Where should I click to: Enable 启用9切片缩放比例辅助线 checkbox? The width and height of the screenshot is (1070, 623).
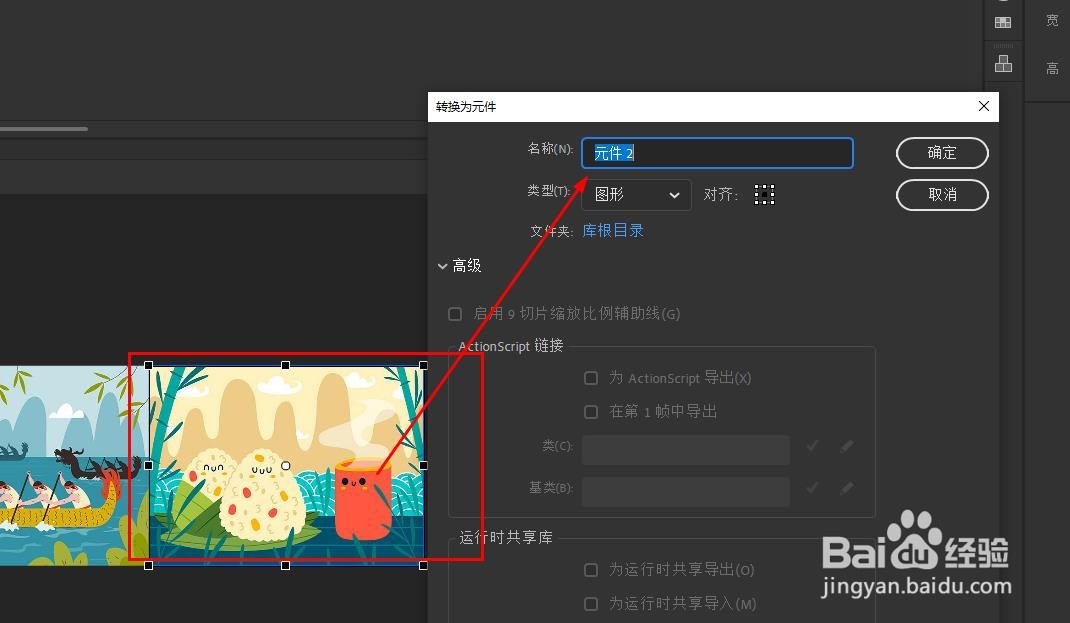[x=455, y=314]
